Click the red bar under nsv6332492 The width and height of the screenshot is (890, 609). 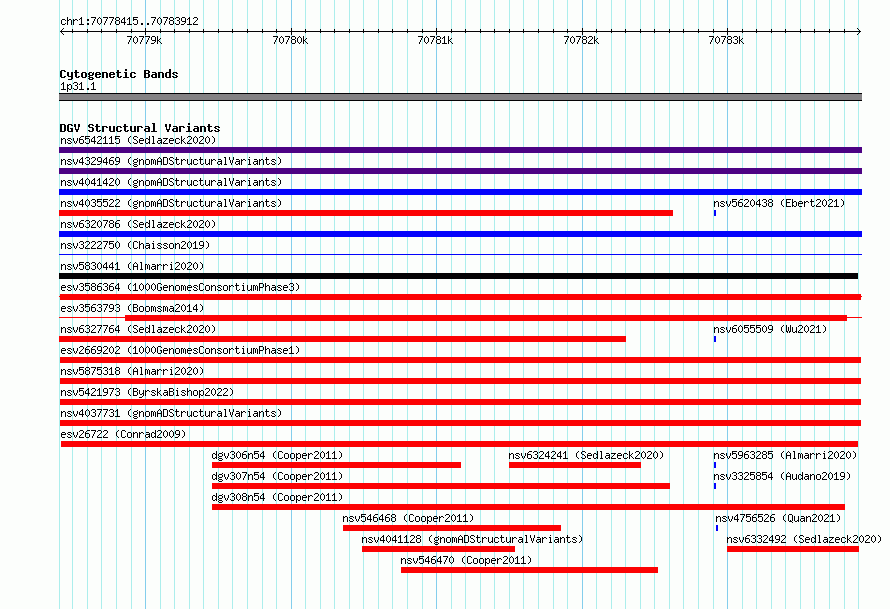tap(793, 549)
